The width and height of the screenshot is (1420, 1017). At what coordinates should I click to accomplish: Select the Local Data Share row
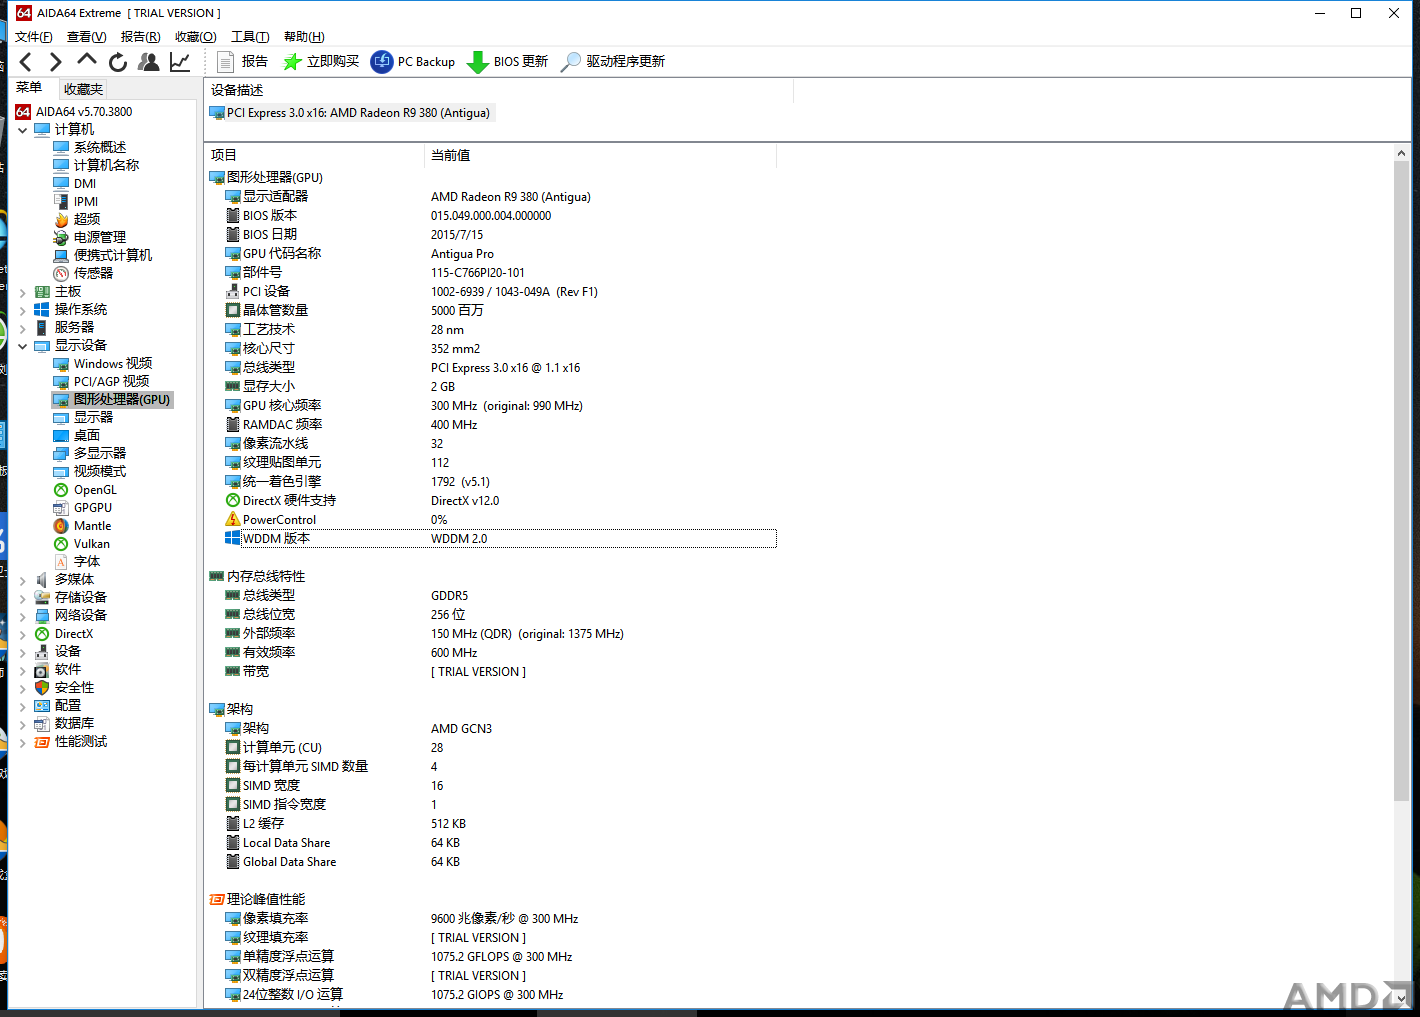(x=492, y=842)
